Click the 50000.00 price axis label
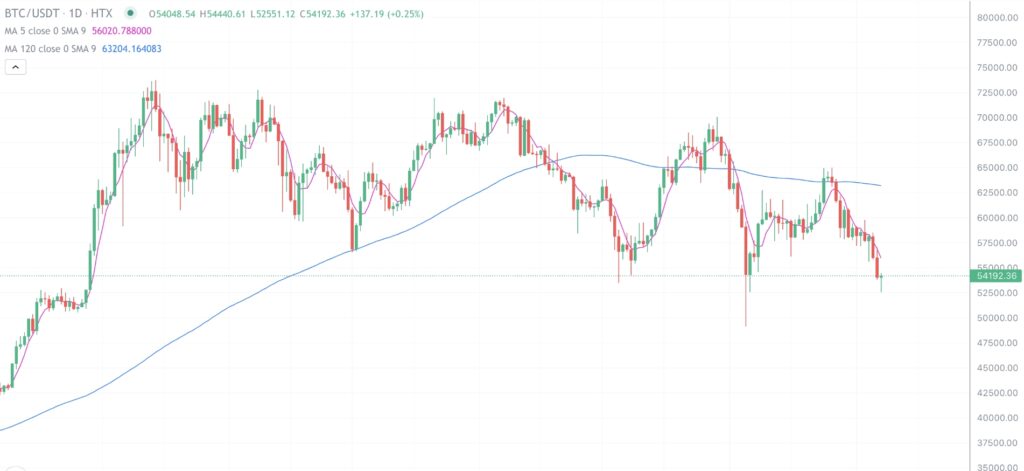The image size is (1024, 471). pyautogui.click(x=997, y=318)
